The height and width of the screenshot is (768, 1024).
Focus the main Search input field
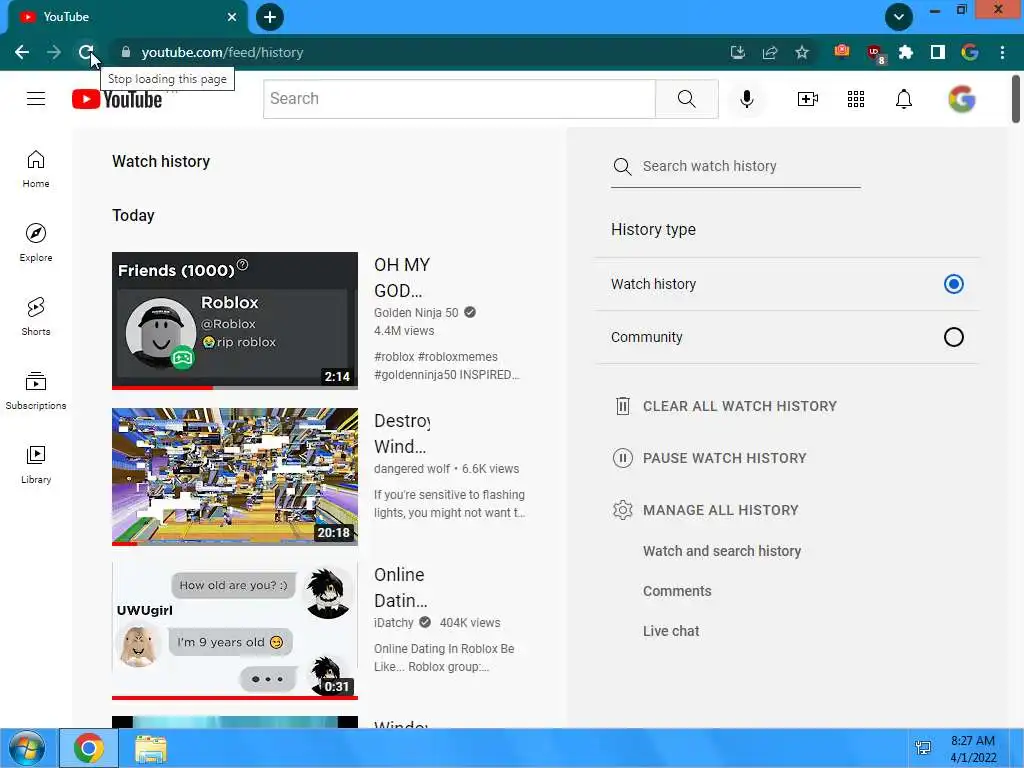coord(459,99)
